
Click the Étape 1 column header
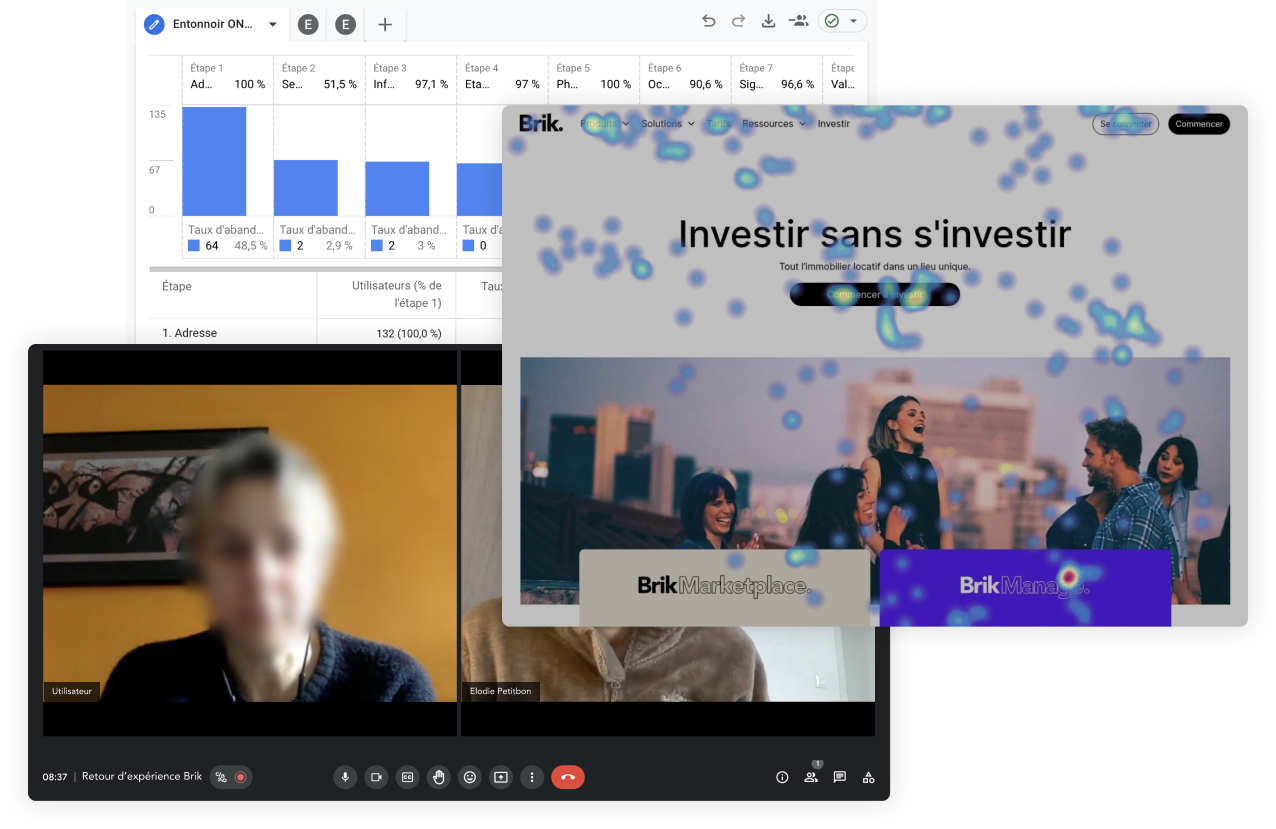(x=228, y=77)
